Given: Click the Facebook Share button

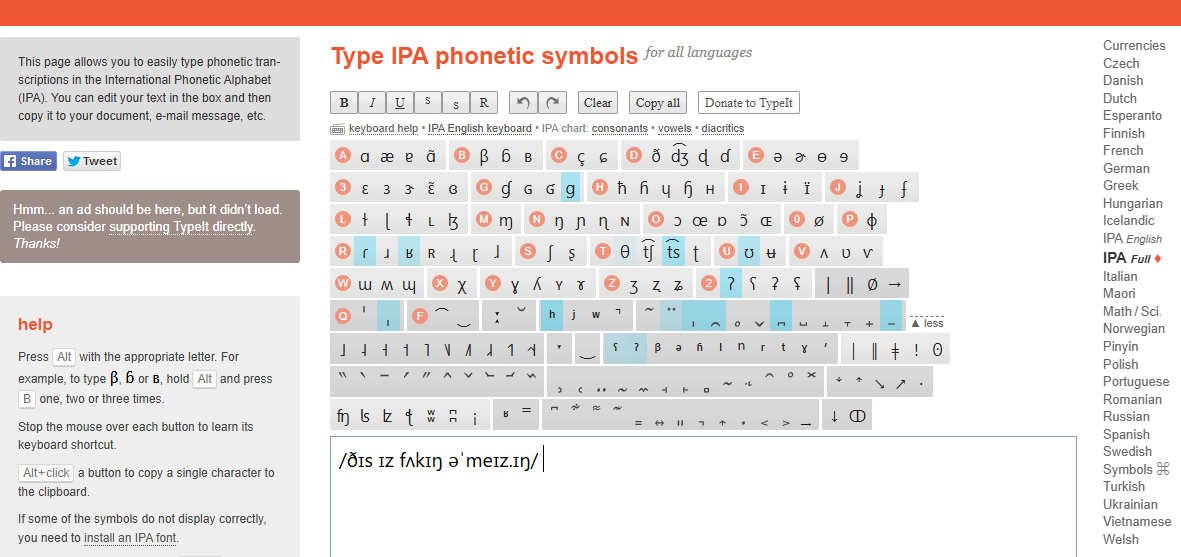Looking at the screenshot, I should 28,161.
